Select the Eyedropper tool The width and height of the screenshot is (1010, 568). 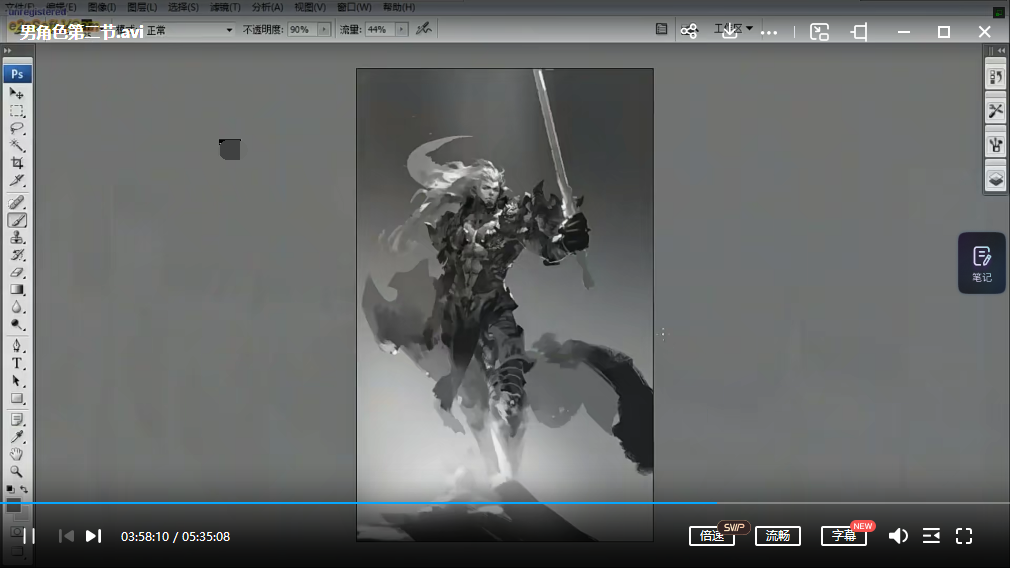[17, 437]
